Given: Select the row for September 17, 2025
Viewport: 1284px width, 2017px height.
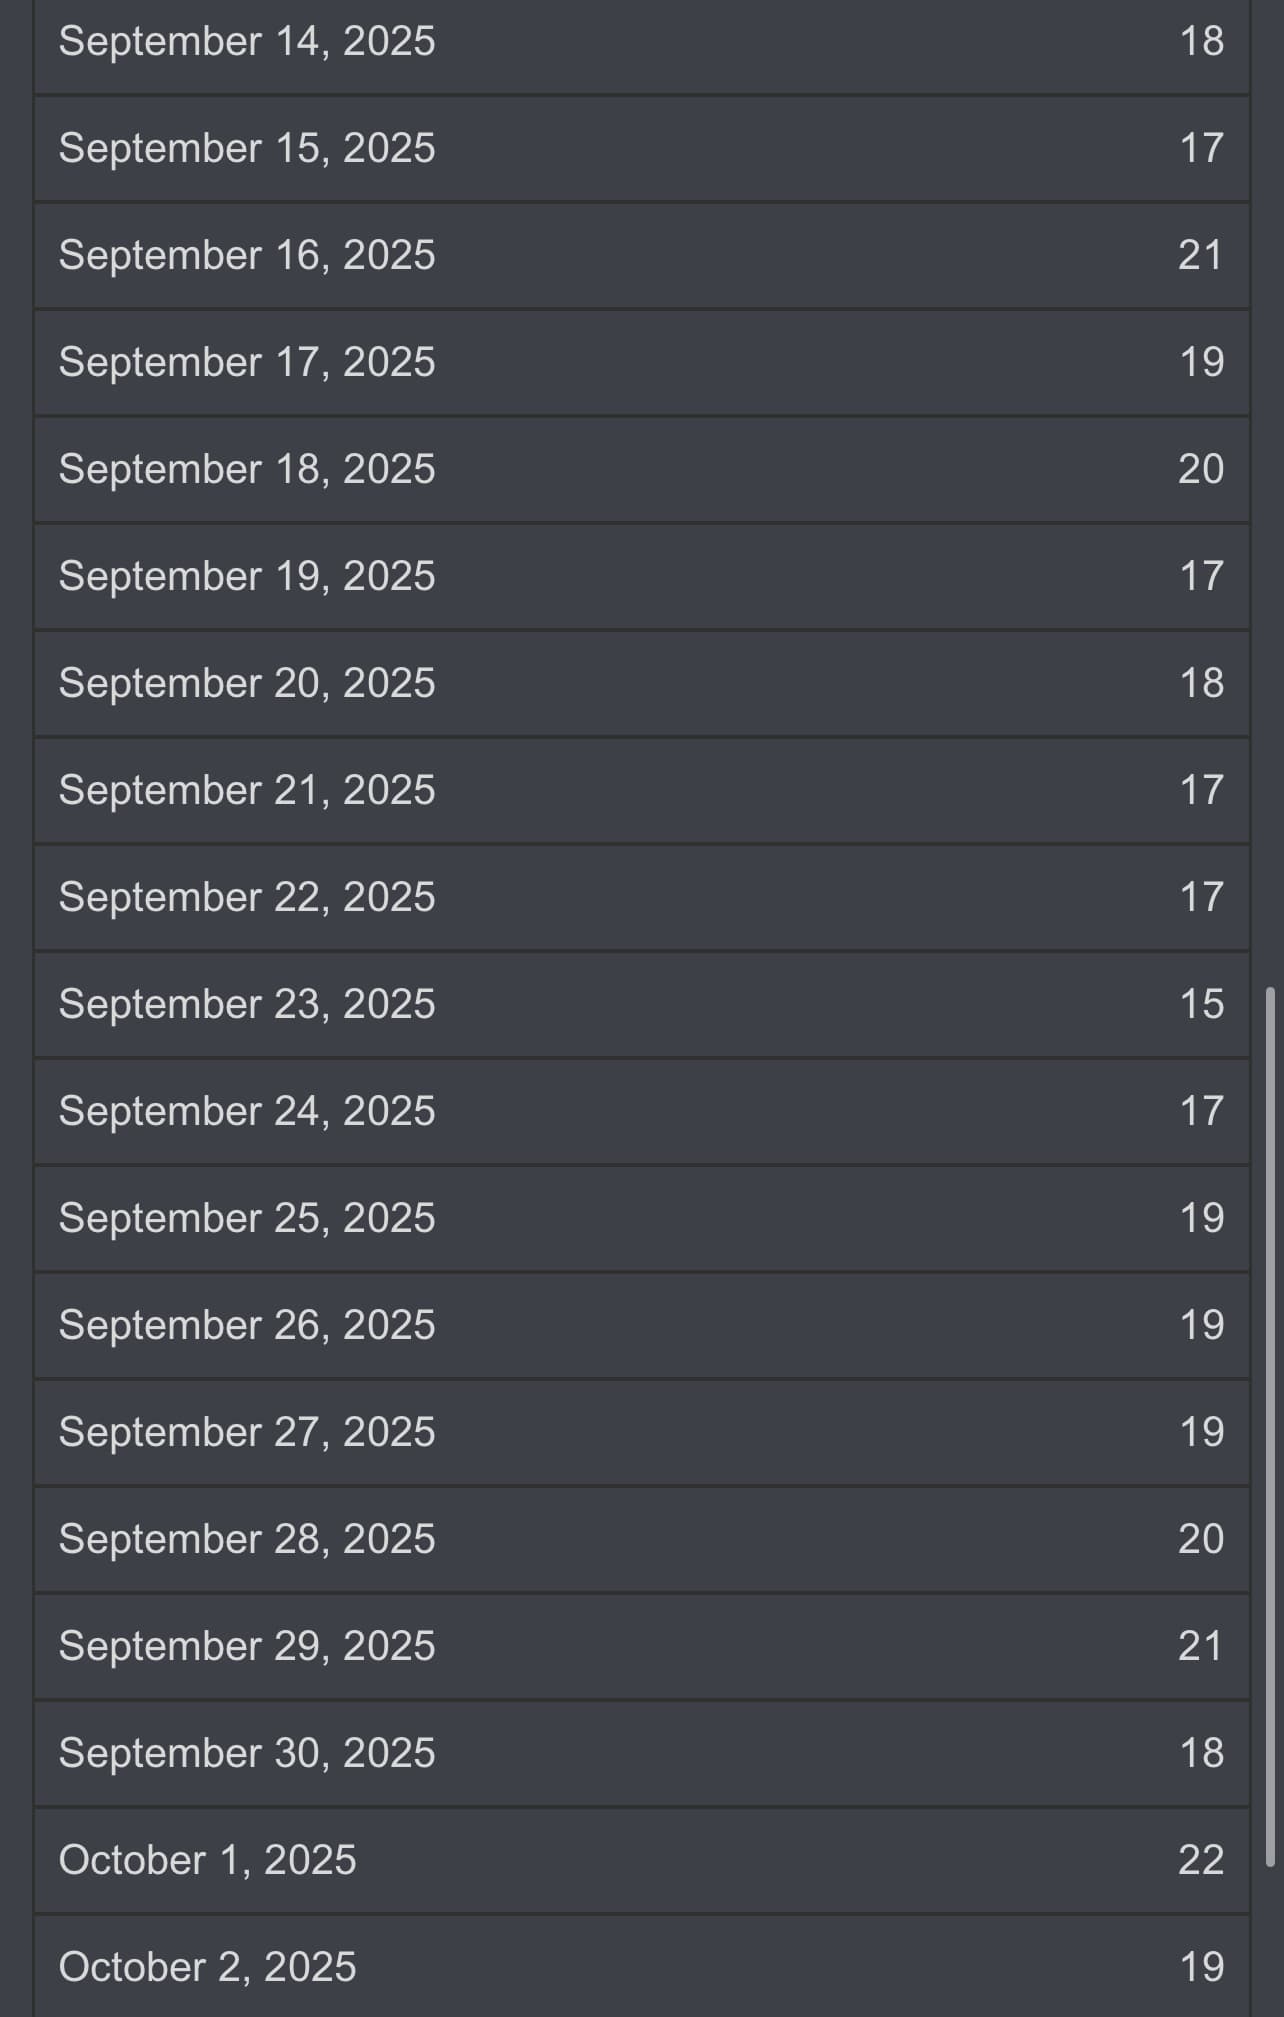Looking at the screenshot, I should (x=640, y=363).
